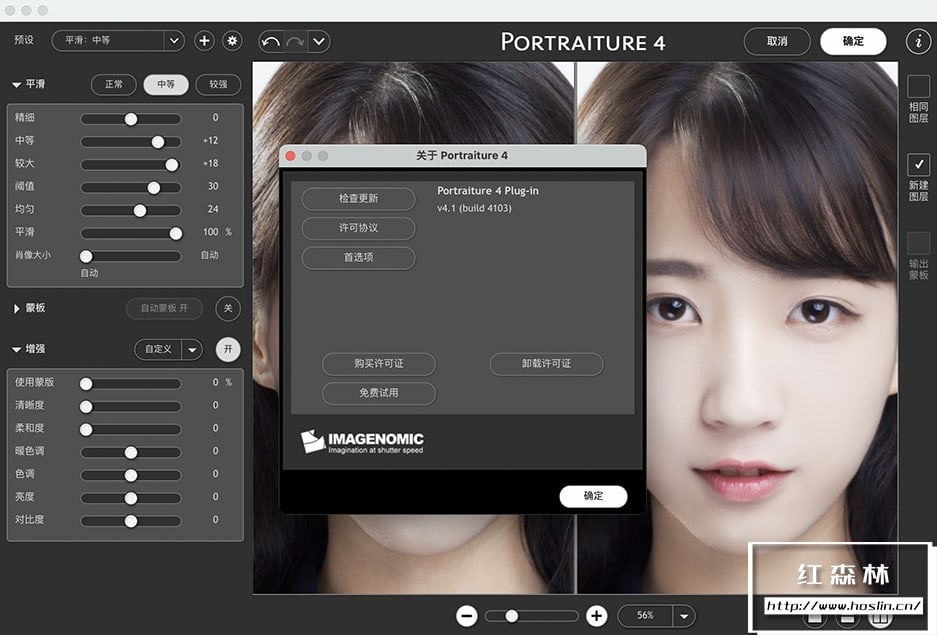The image size is (937, 635).
Task: Click the add preset plus icon
Action: (204, 41)
